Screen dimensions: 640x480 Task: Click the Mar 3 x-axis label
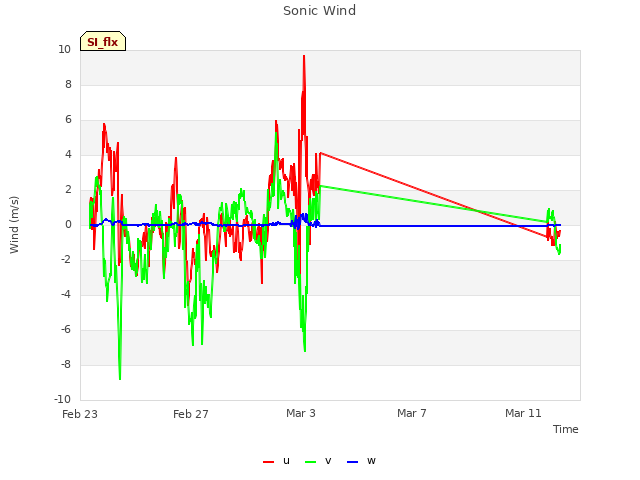tap(301, 413)
